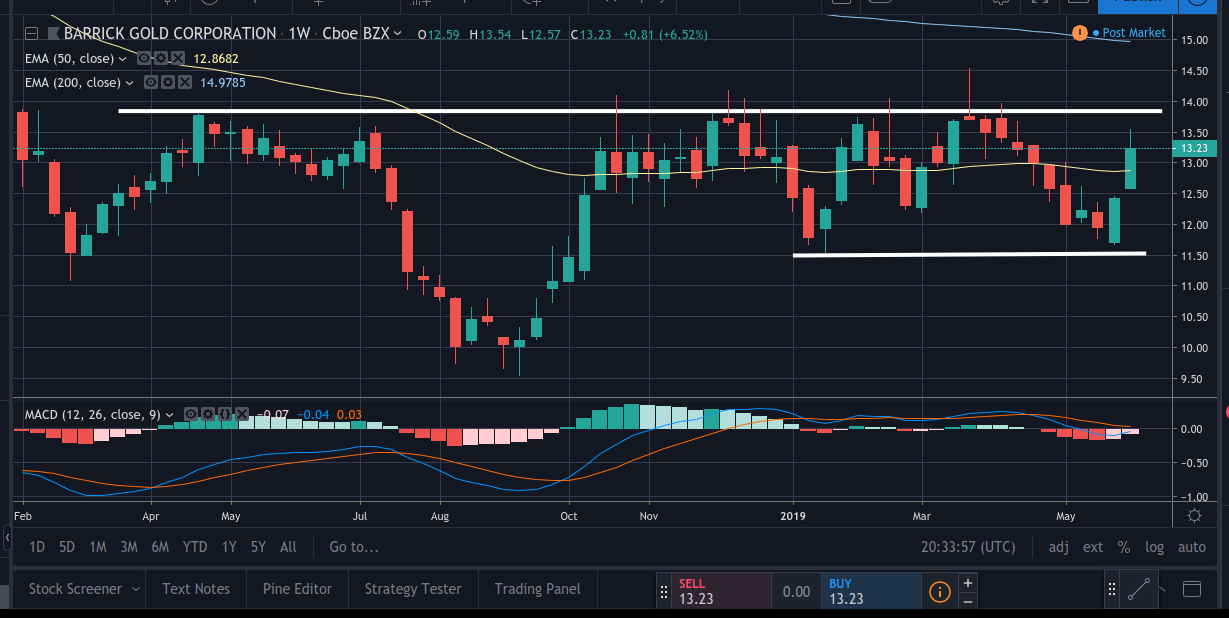Screen dimensions: 1229x618
Task: Increase order quantity with plus button
Action: pyautogui.click(x=967, y=582)
